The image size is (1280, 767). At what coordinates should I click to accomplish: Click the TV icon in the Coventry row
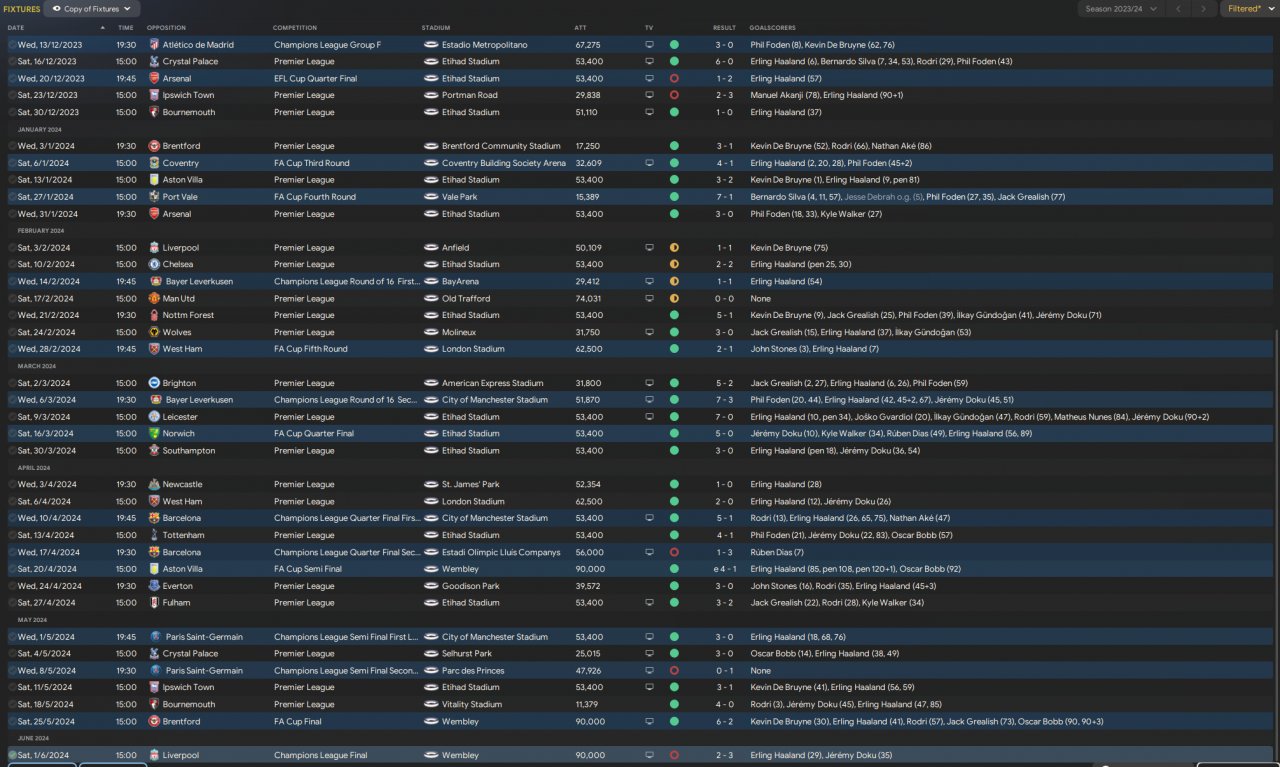[649, 163]
